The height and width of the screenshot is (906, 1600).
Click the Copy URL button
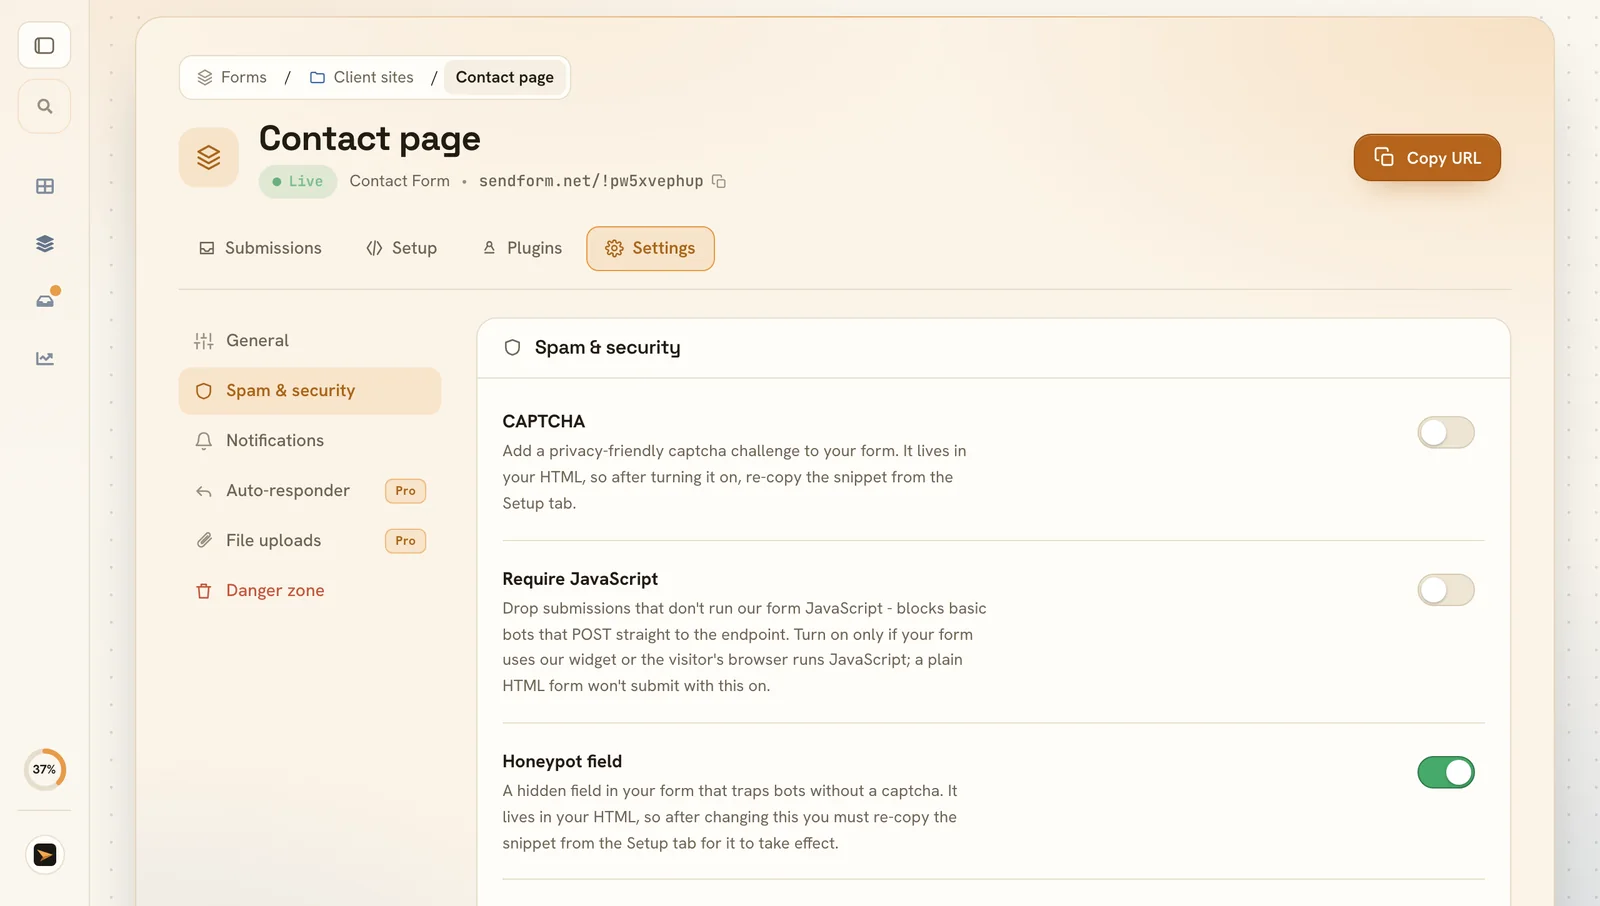click(1427, 158)
